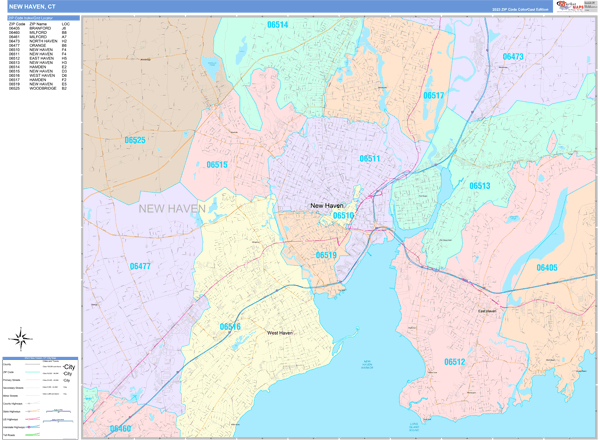Click the 06514 ZIP code label
The height and width of the screenshot is (440, 600).
(277, 25)
